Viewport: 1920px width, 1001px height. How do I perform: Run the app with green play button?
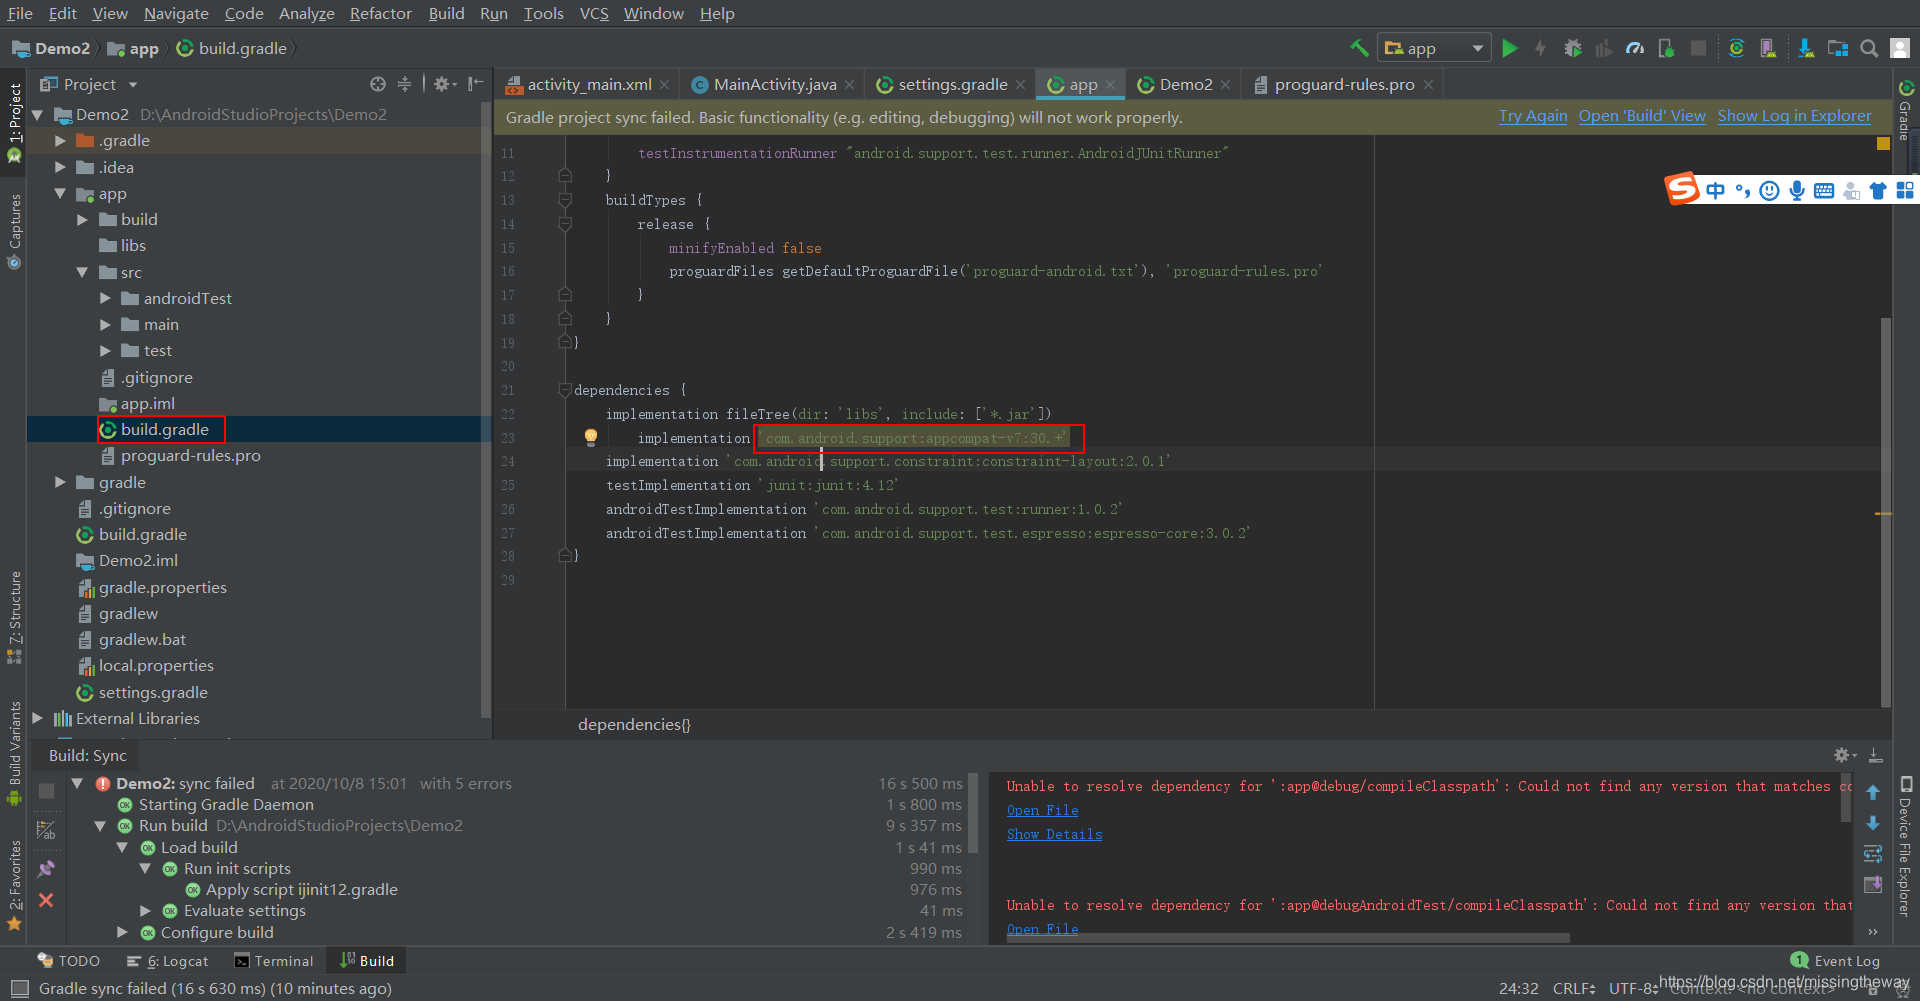click(1510, 48)
